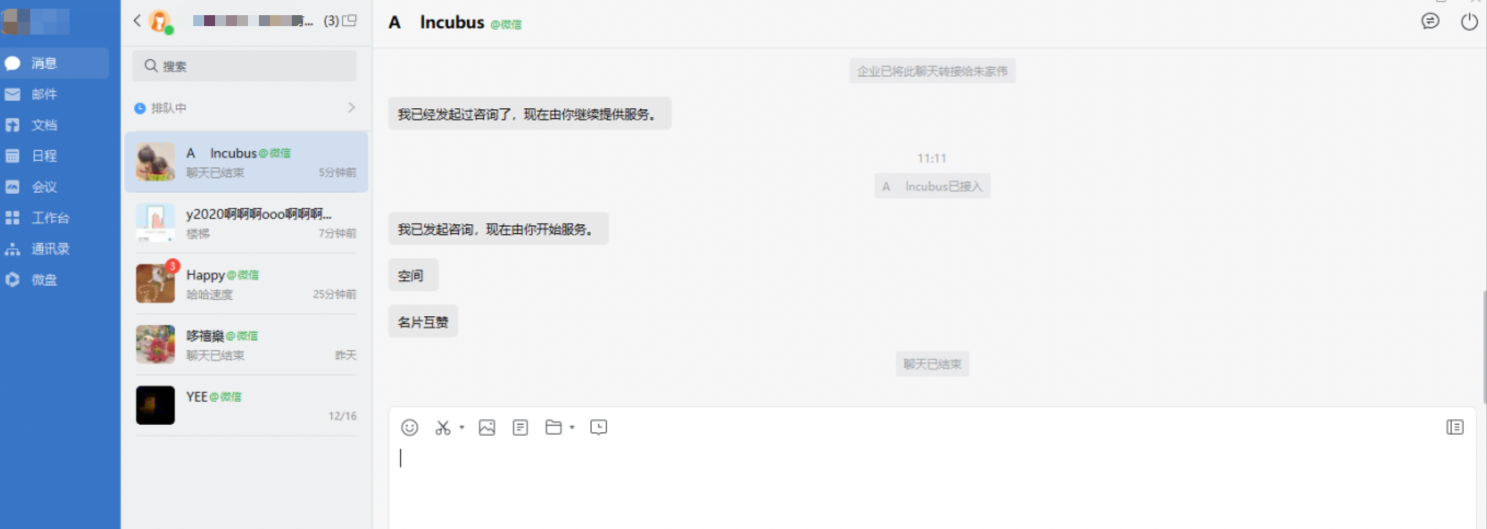
Task: Select the scissors screenshot tool
Action: click(442, 427)
